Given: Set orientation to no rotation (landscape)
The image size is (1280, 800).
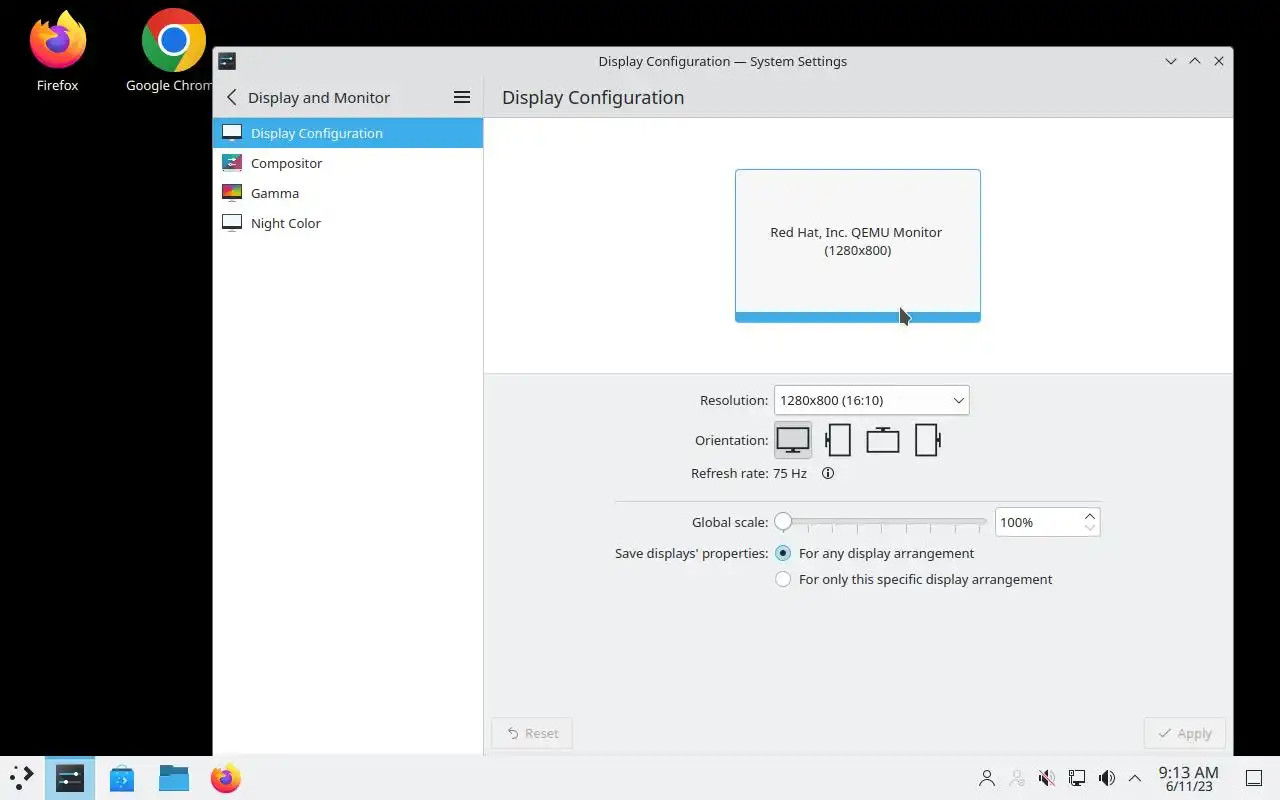Looking at the screenshot, I should point(793,440).
